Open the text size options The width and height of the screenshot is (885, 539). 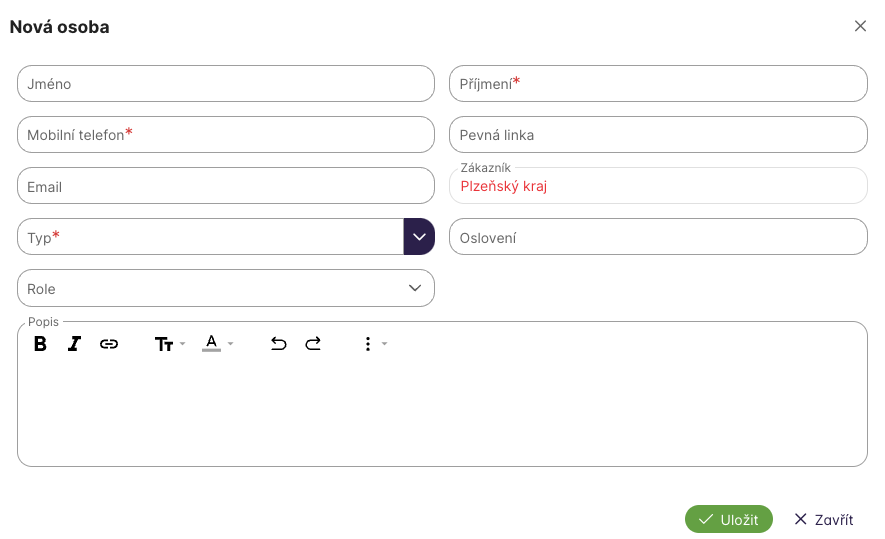(169, 344)
